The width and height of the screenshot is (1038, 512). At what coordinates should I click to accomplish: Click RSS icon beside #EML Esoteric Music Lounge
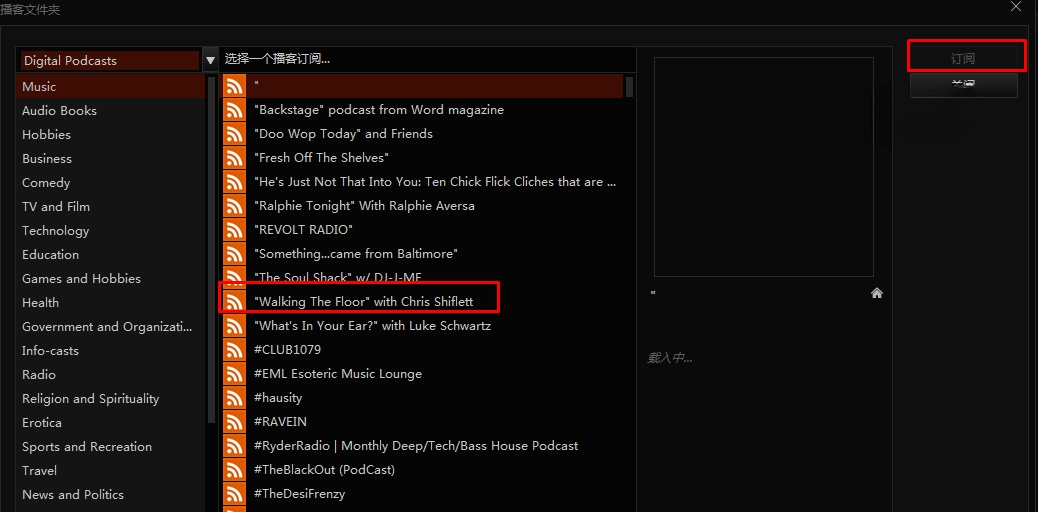point(234,374)
